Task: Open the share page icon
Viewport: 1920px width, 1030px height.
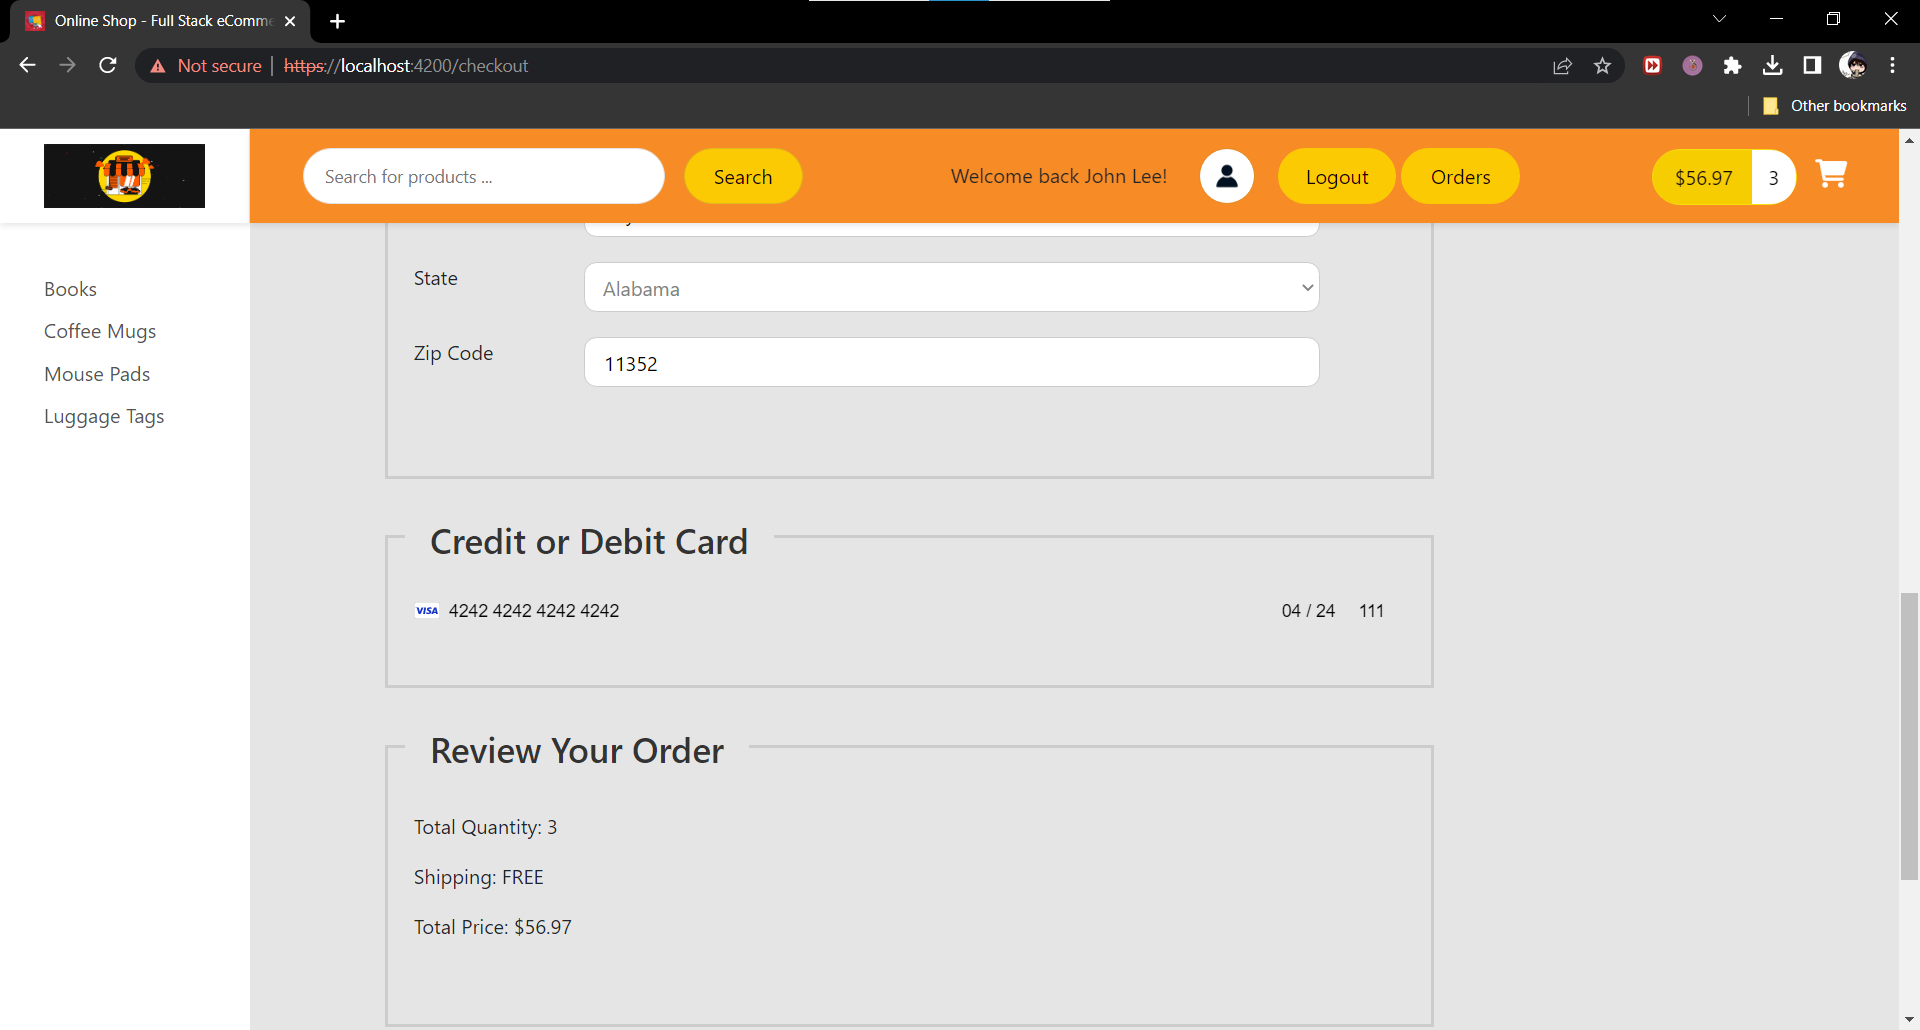Action: [1562, 66]
